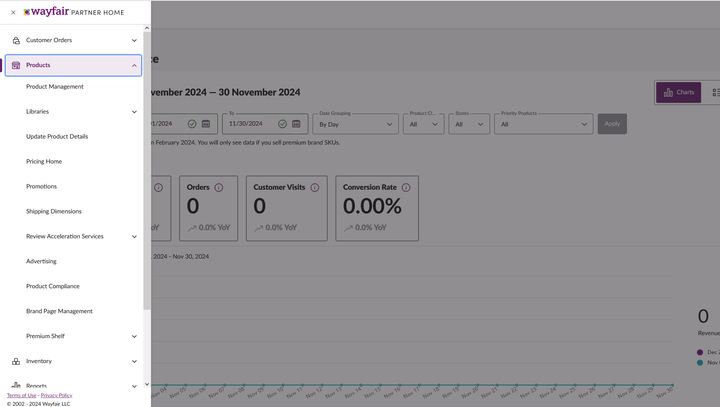The height and width of the screenshot is (407, 720).
Task: Expand the Customer Orders section
Action: 134,41
